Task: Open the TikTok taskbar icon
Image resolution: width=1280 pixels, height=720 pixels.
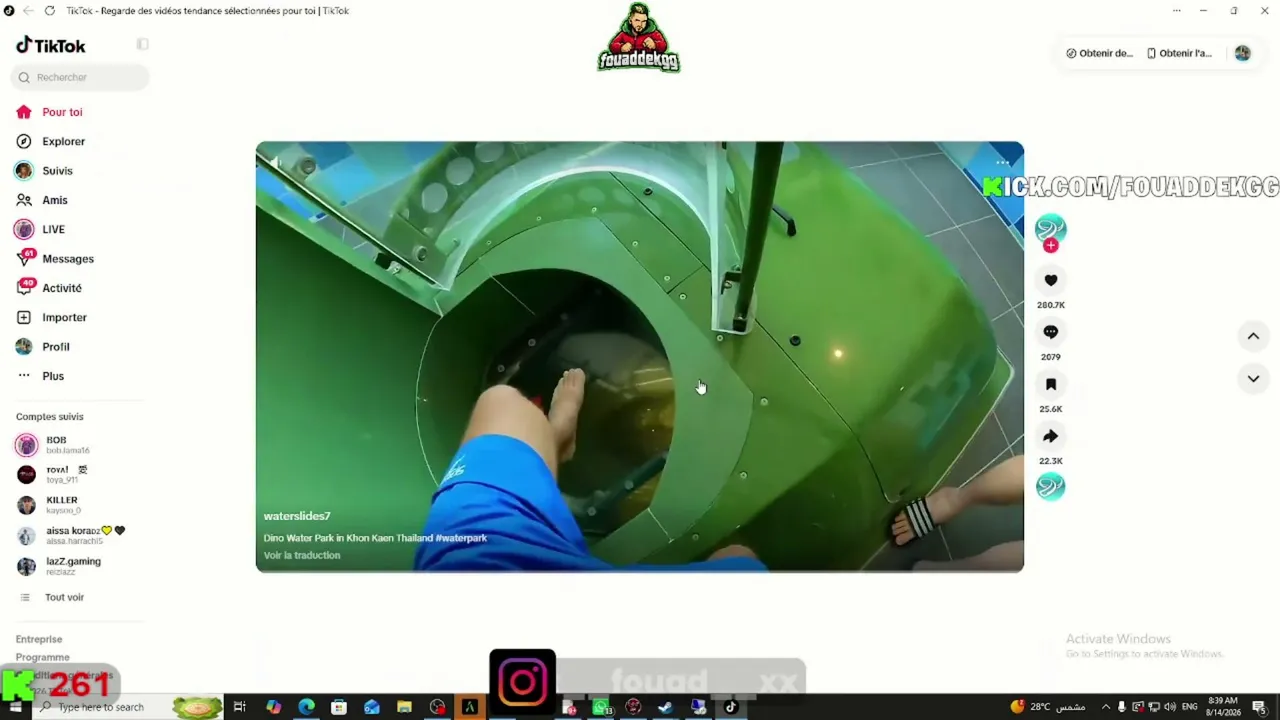Action: [731, 707]
